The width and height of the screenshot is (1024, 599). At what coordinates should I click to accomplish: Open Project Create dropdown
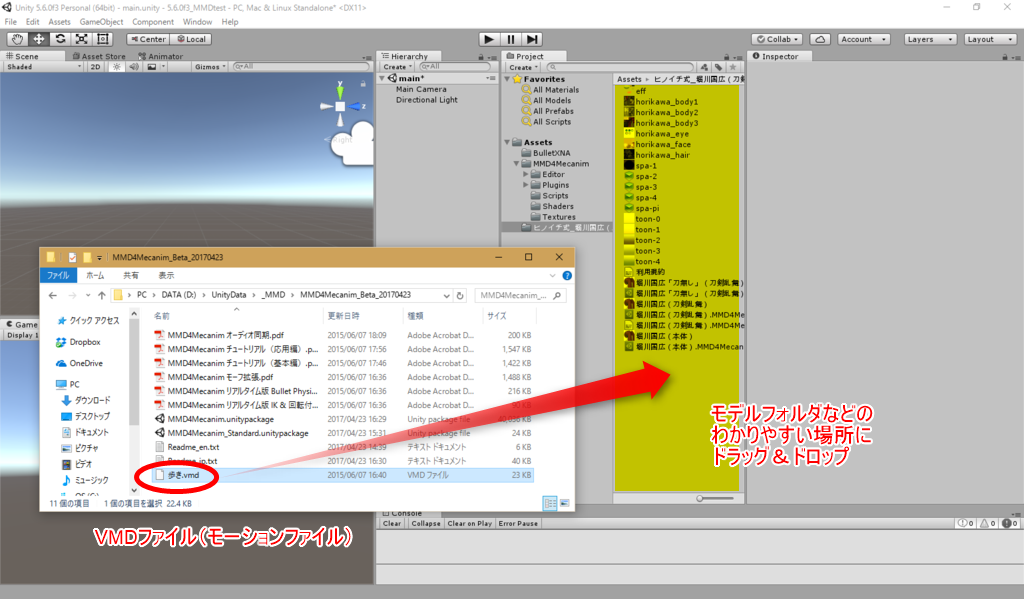523,67
